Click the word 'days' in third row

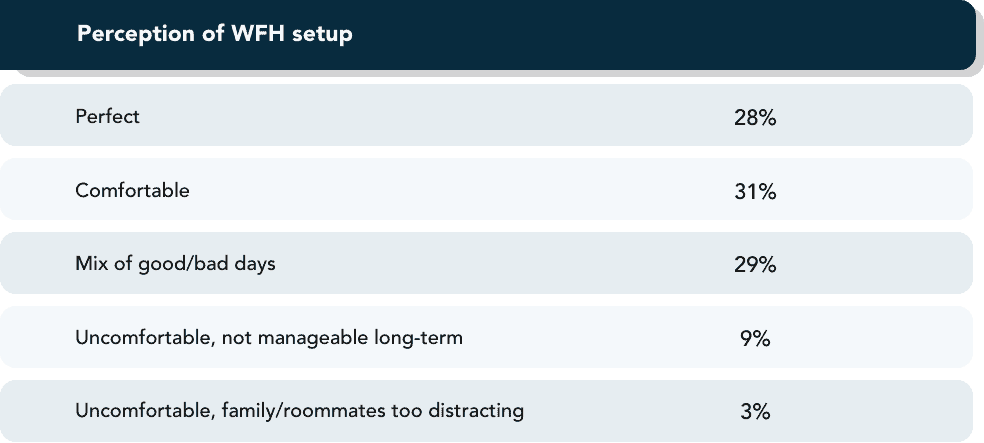tap(257, 264)
